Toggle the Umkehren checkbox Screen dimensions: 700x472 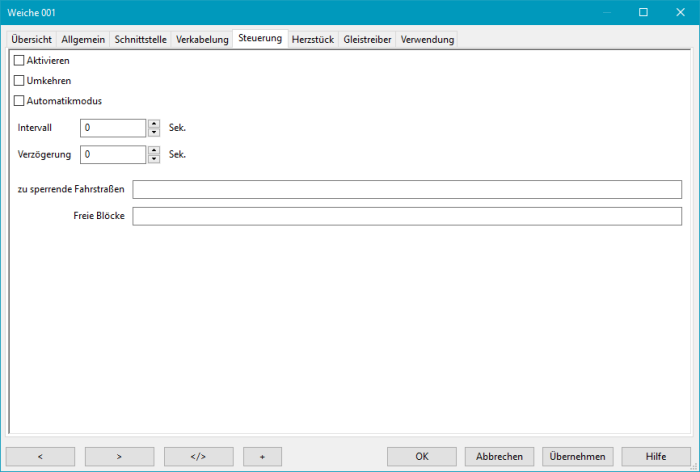click(x=19, y=81)
